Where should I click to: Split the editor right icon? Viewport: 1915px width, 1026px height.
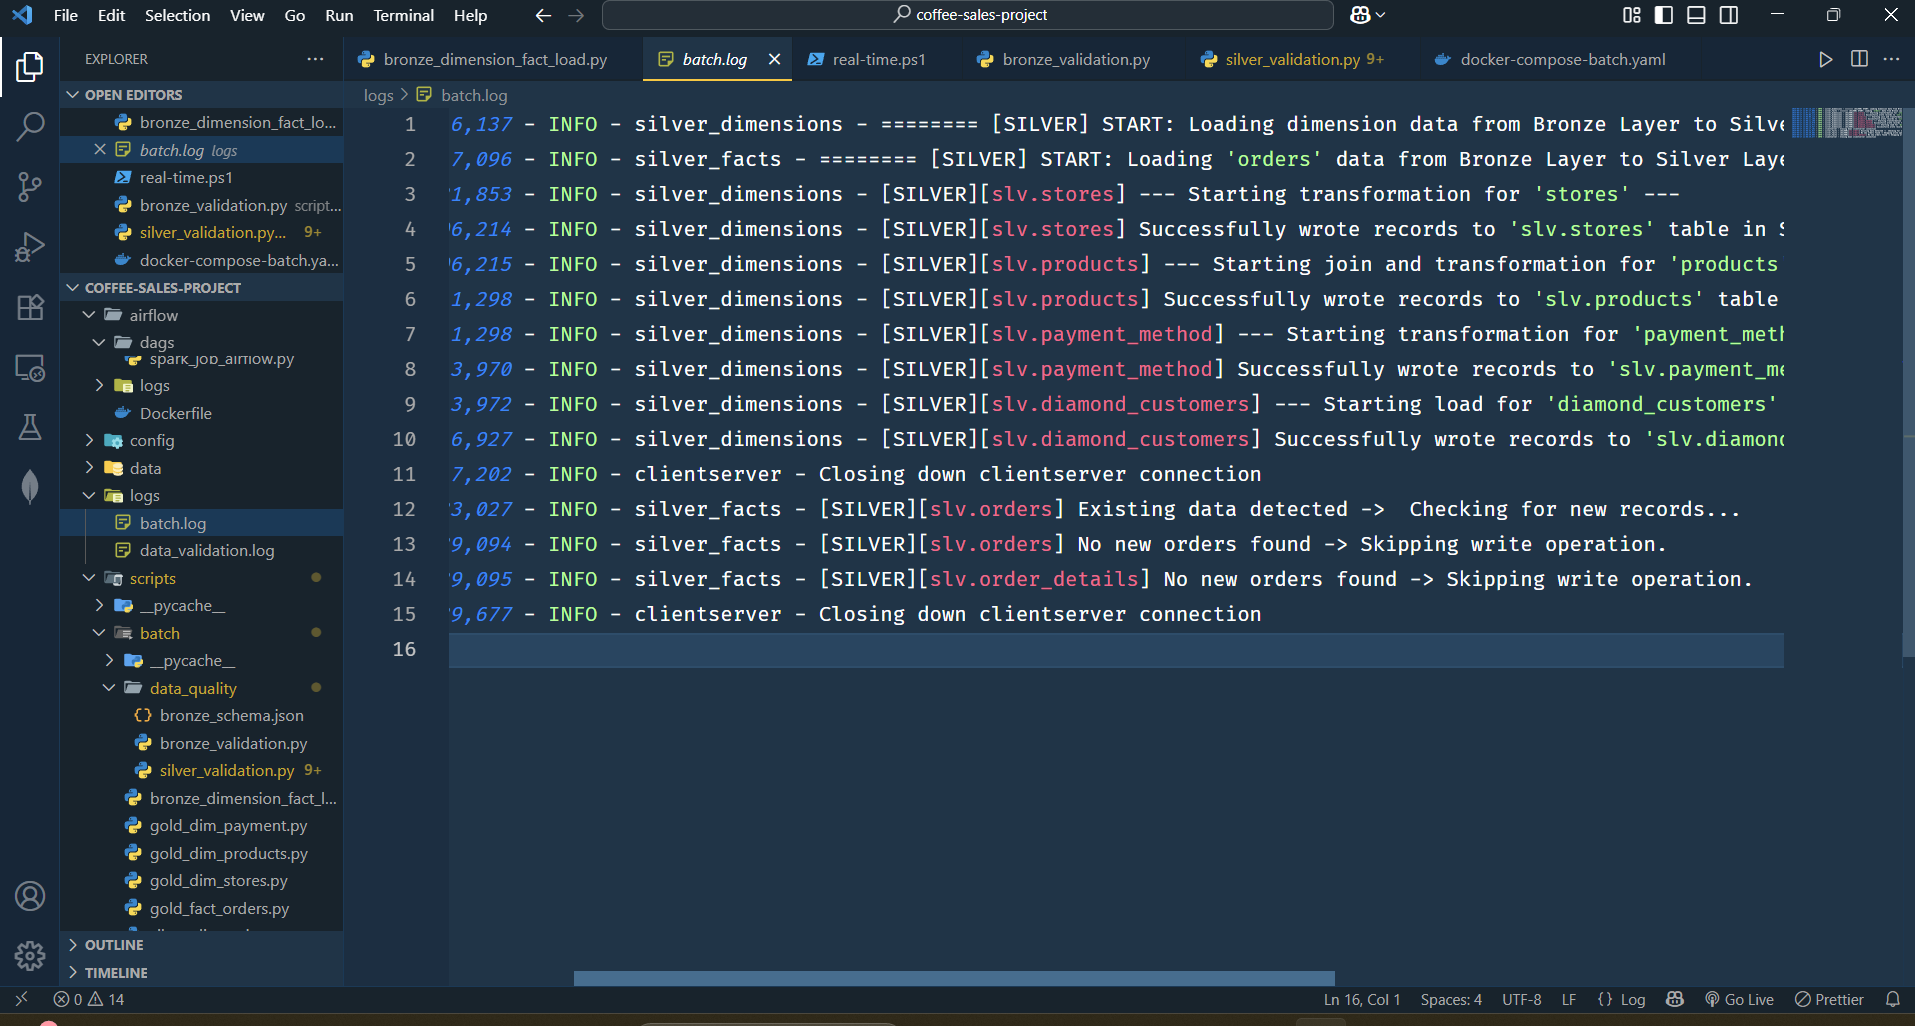pyautogui.click(x=1859, y=59)
